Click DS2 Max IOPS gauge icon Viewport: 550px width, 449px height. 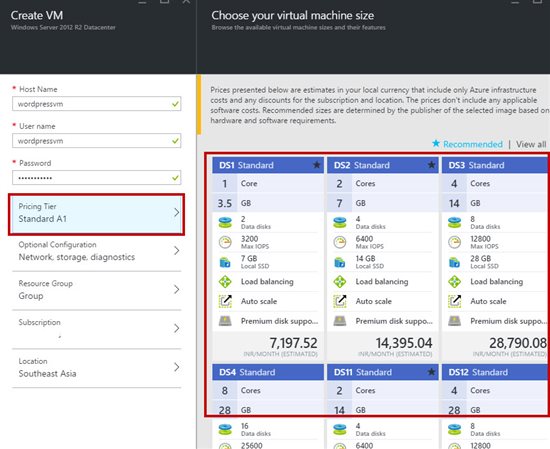pyautogui.click(x=340, y=242)
